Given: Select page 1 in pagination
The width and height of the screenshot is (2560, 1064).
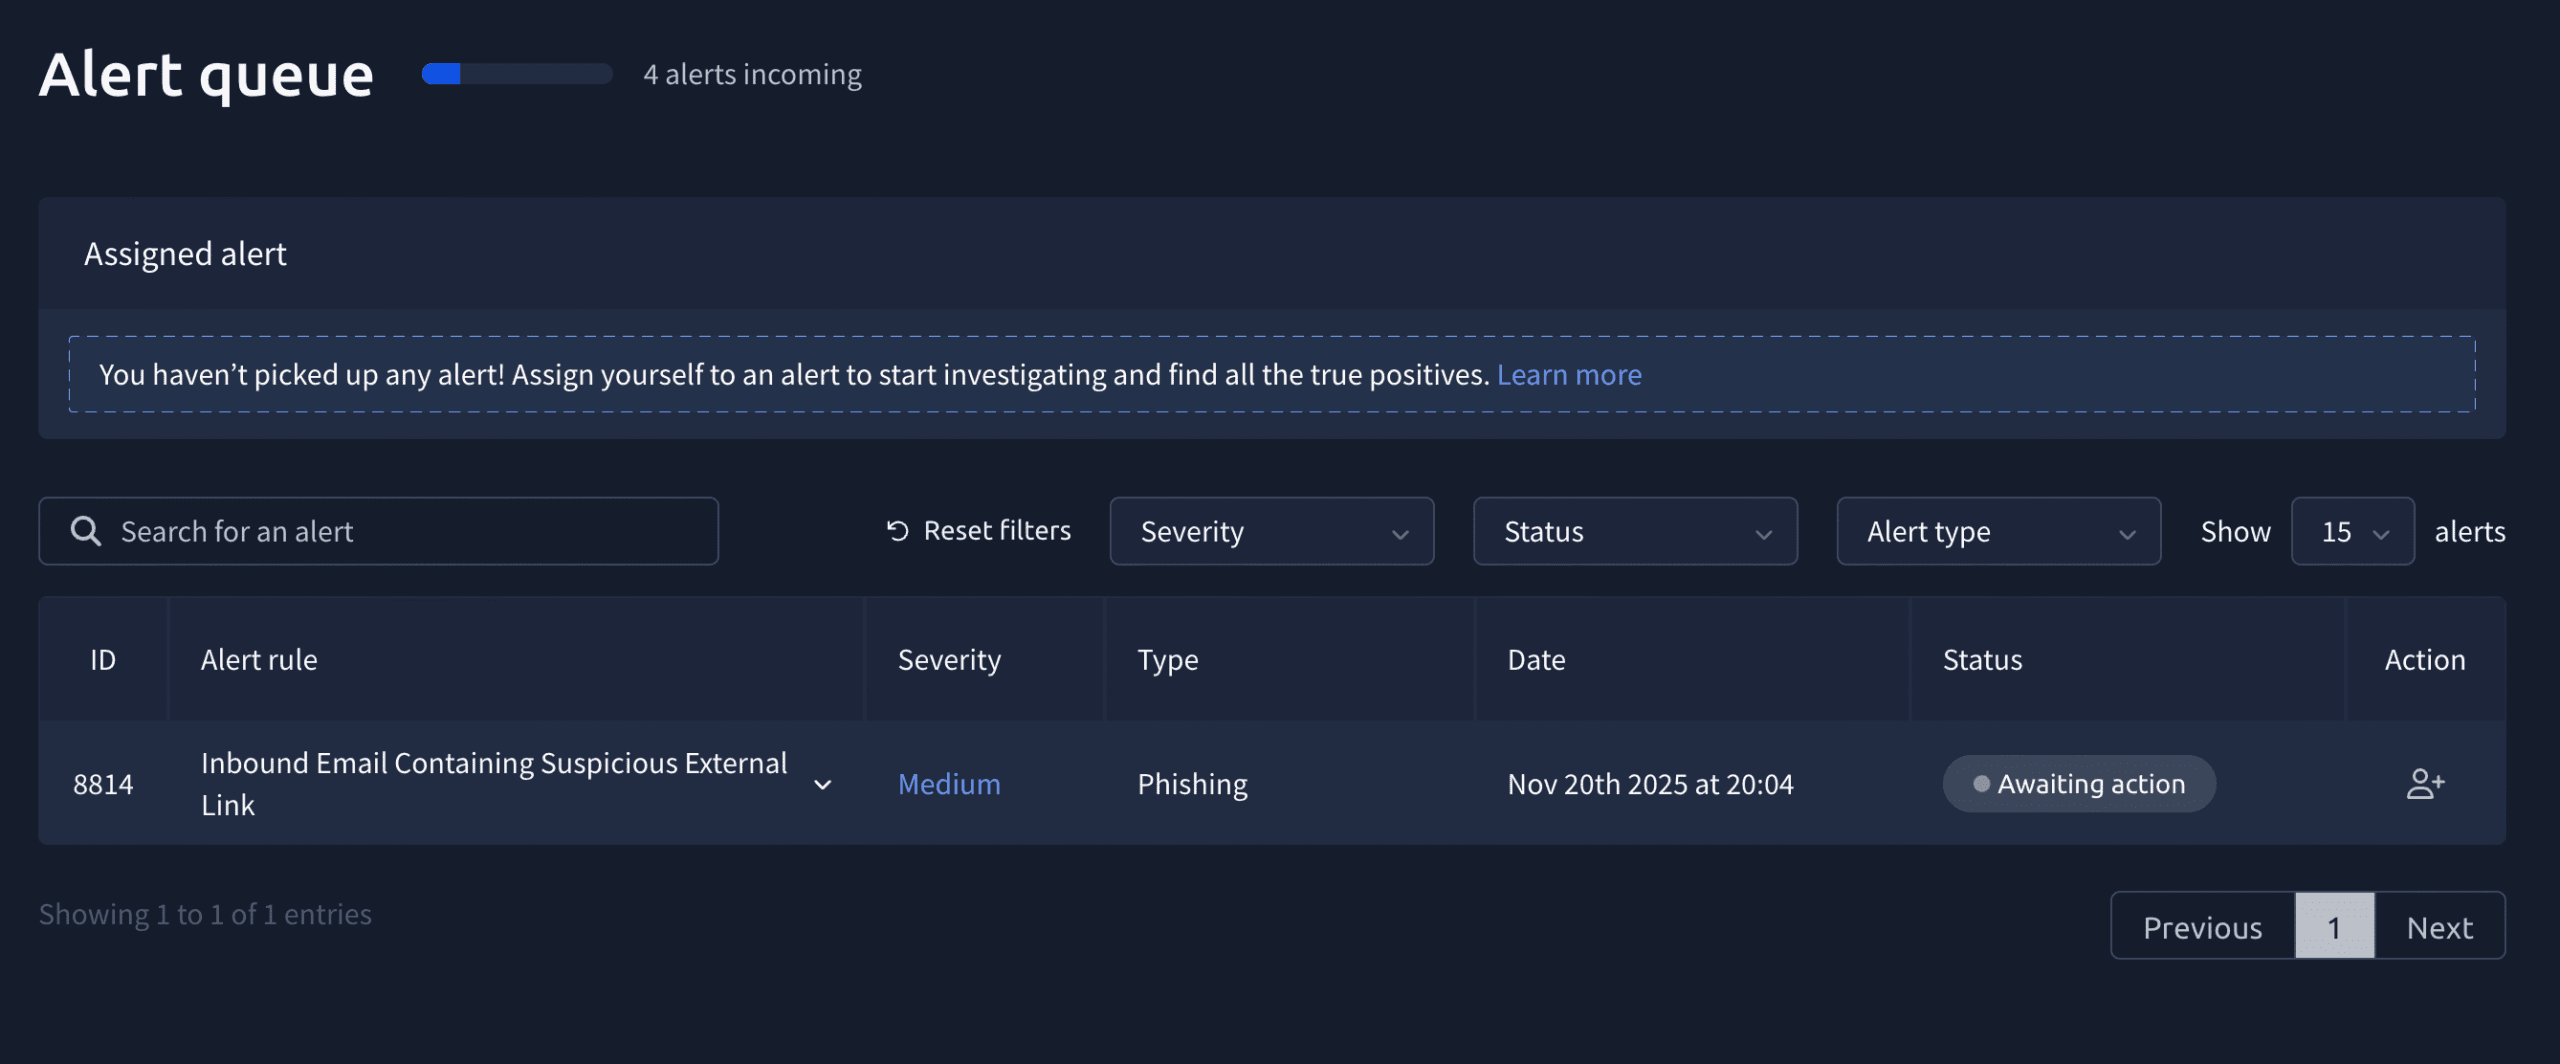Looking at the screenshot, I should pos(2333,927).
